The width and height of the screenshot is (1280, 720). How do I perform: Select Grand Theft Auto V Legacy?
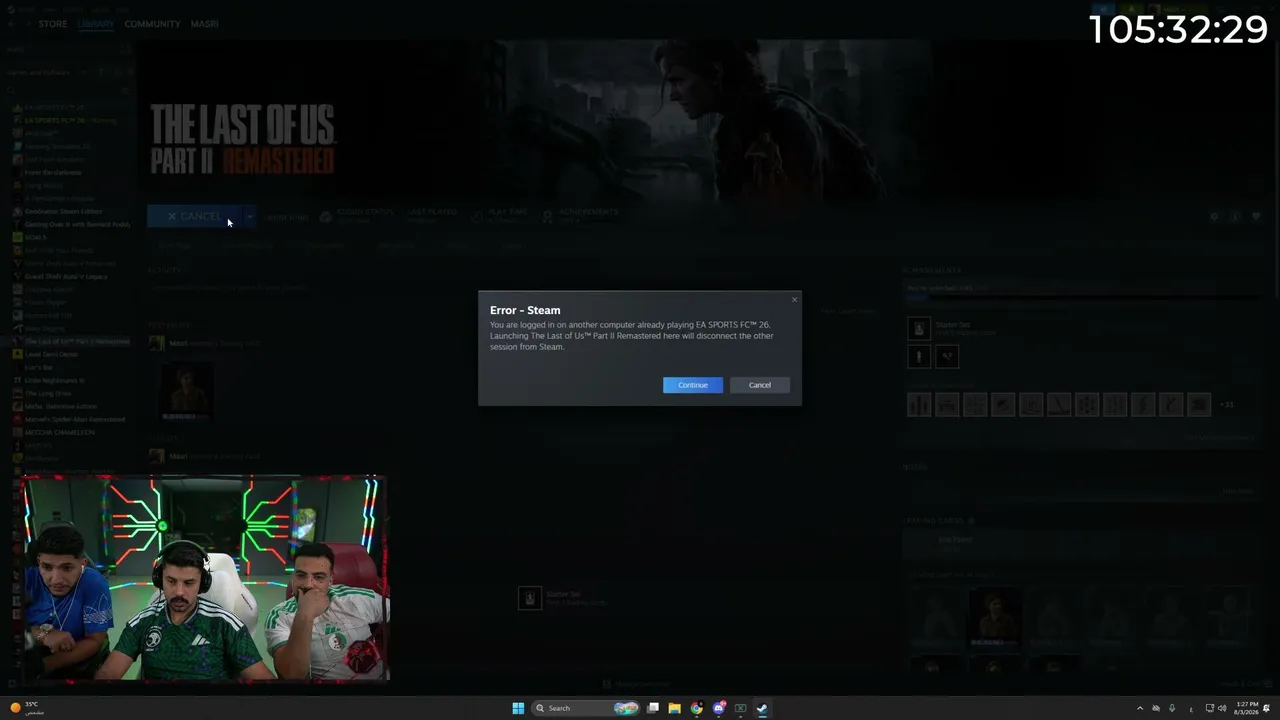(x=70, y=276)
